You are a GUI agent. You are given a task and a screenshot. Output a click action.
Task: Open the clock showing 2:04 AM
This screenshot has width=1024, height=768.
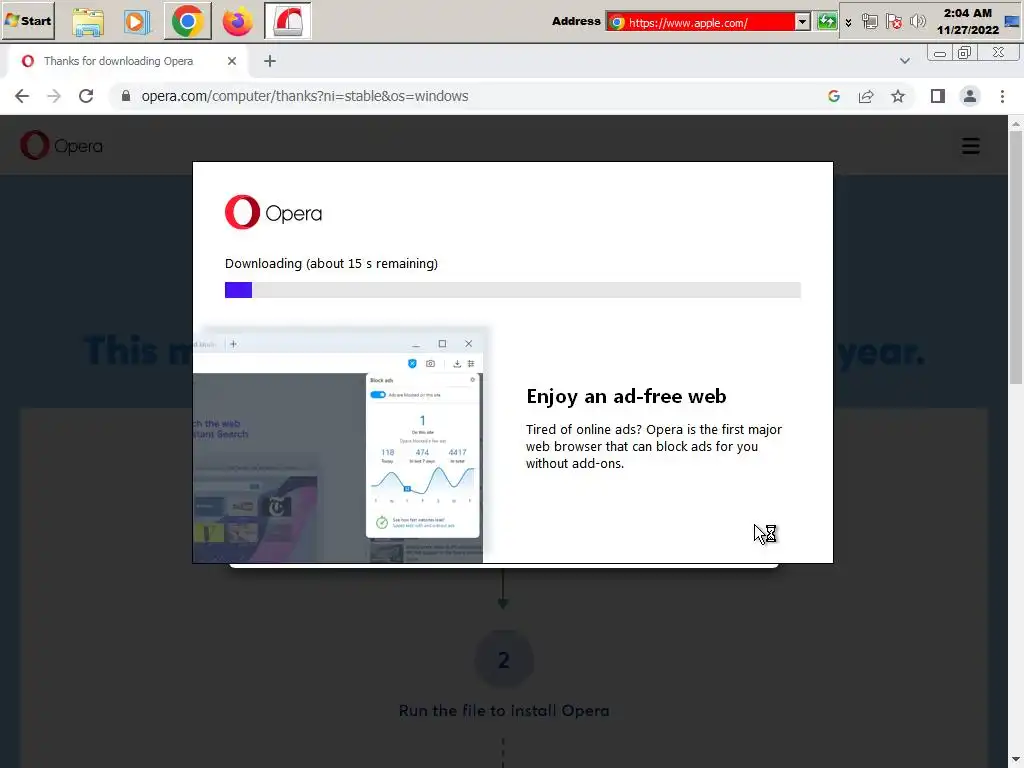point(967,21)
